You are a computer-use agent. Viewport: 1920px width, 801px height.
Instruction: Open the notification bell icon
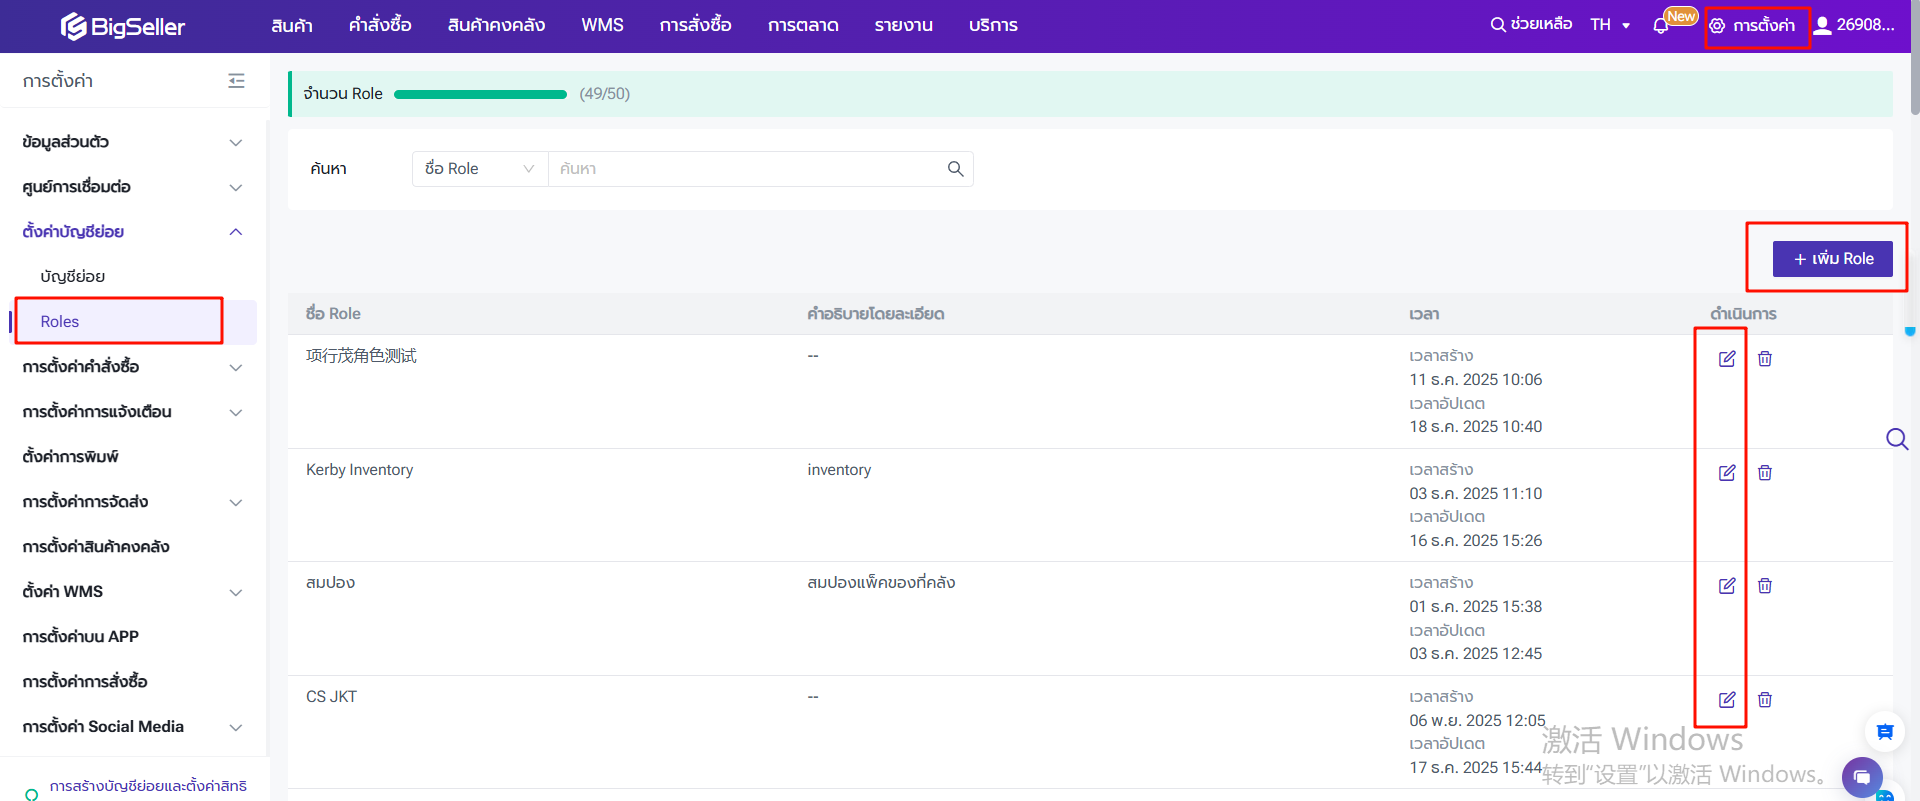(1661, 26)
